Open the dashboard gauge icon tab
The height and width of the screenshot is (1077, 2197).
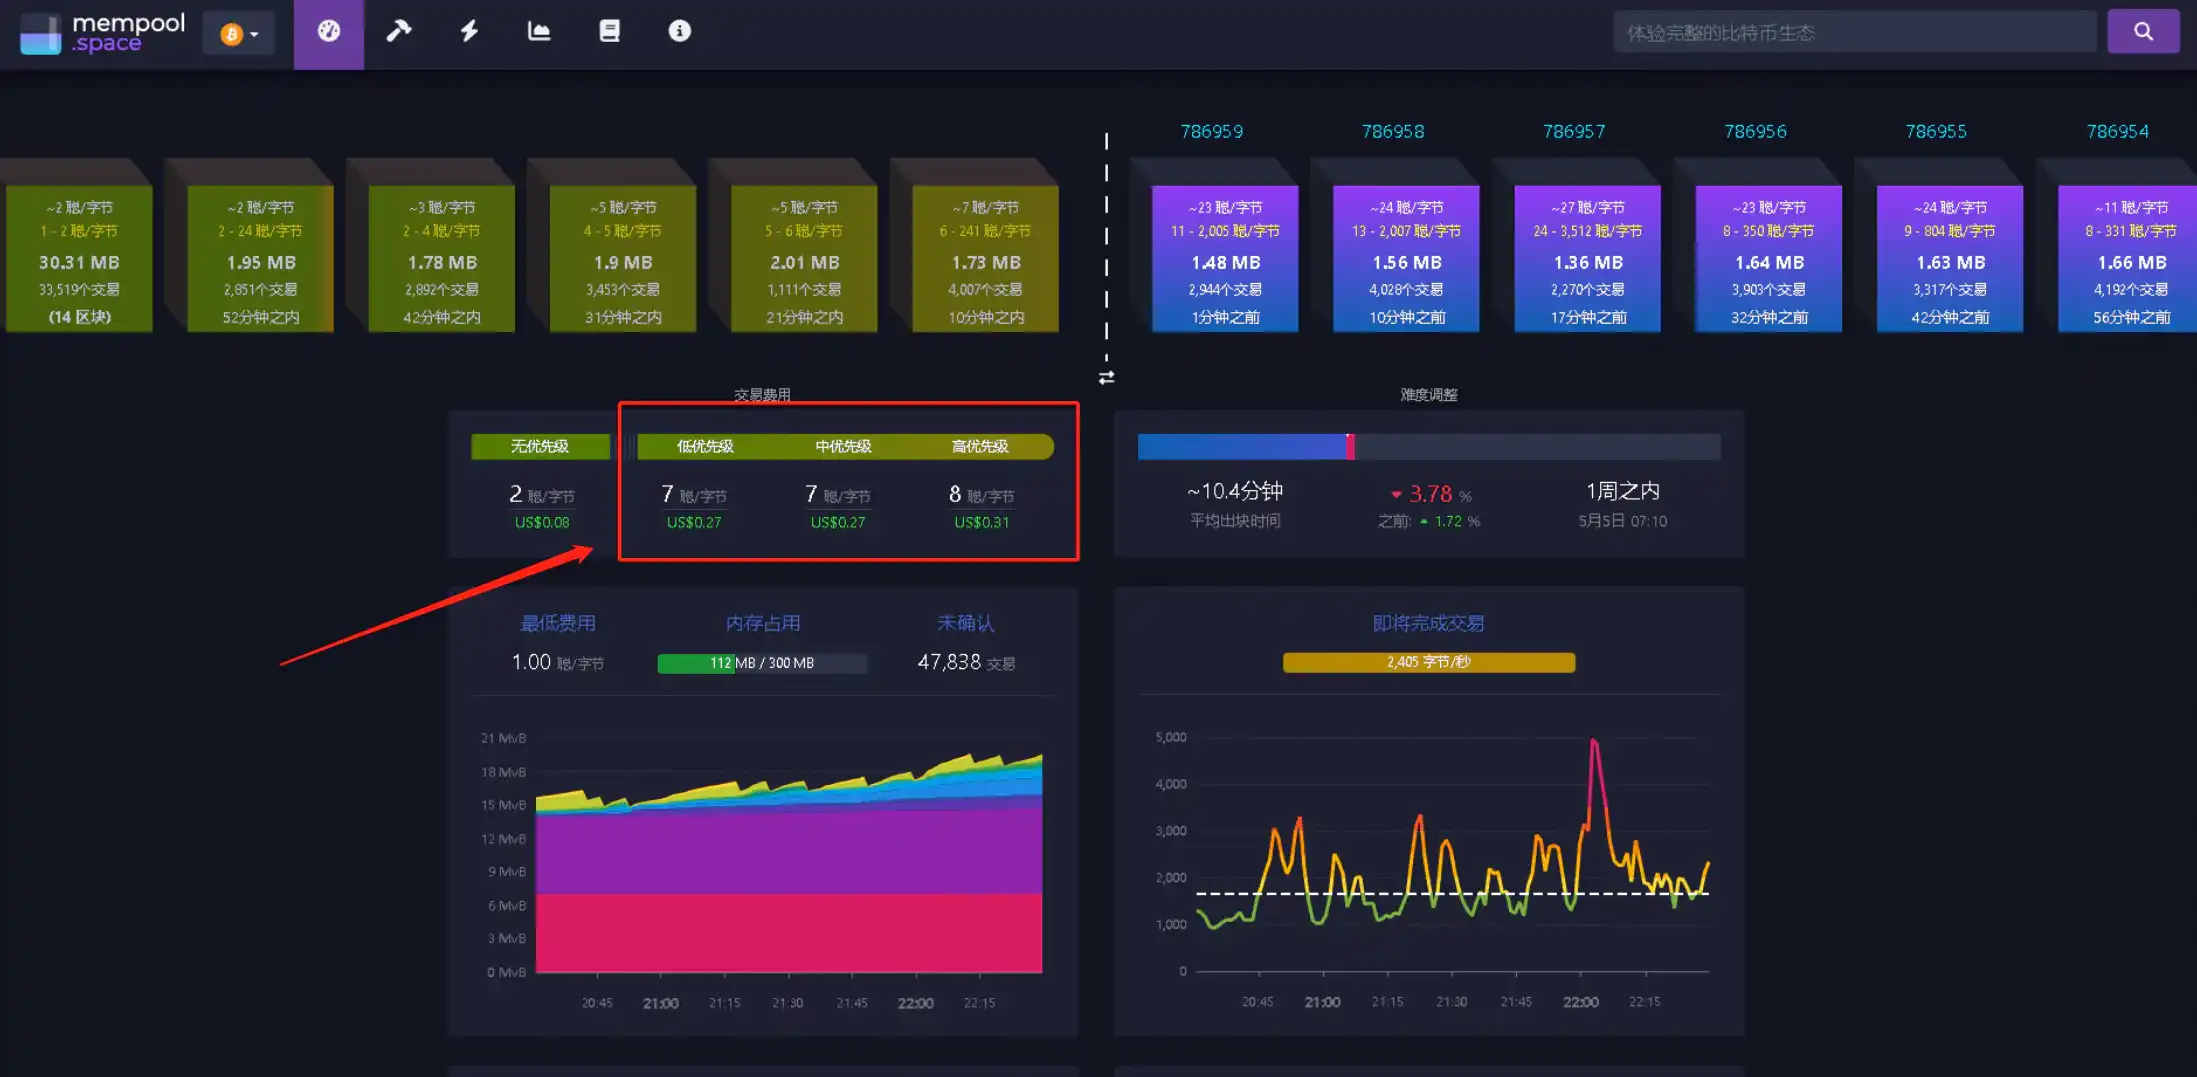[x=329, y=32]
